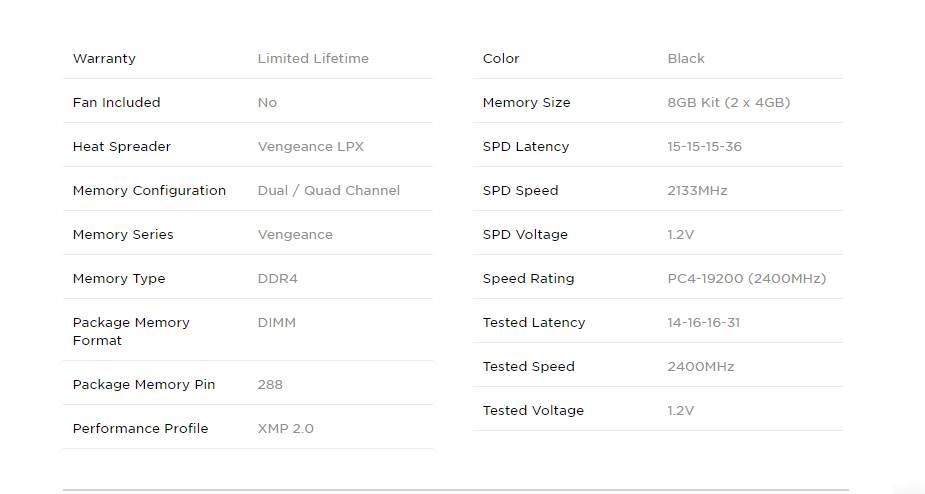Select the PC4-19200 (2400MHz) speed rating

747,279
